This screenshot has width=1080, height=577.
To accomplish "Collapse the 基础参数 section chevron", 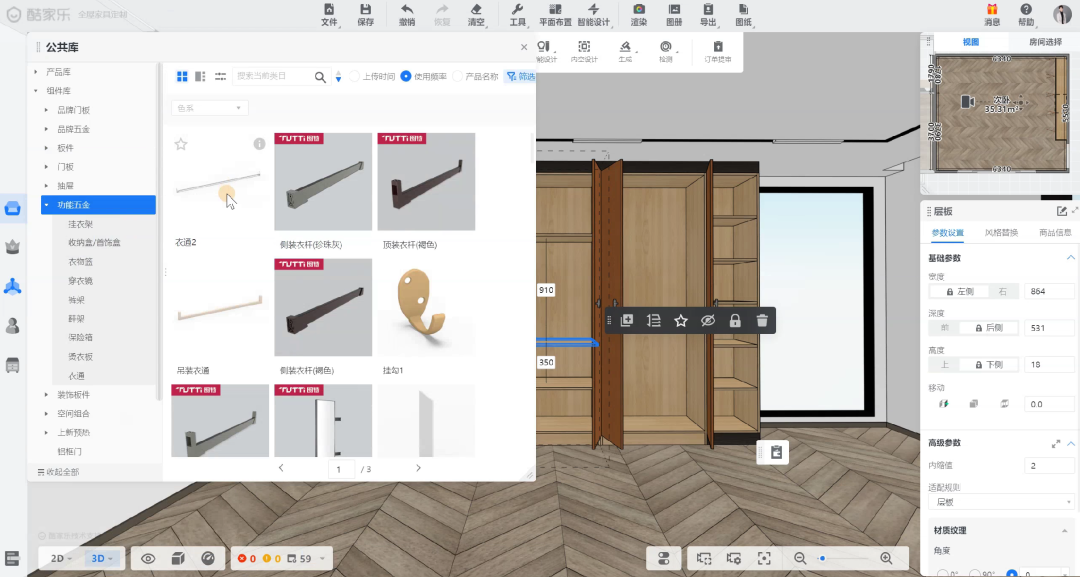I will coord(1070,258).
